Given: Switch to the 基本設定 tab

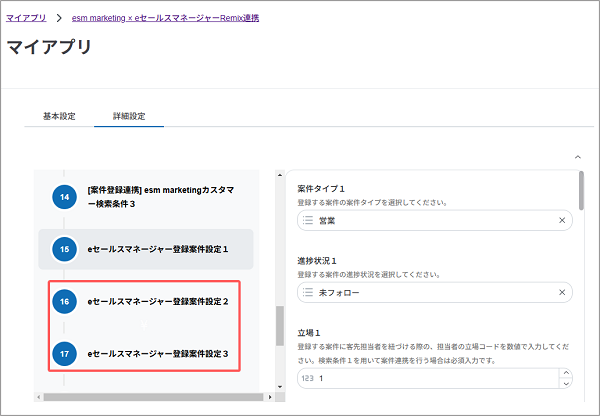Looking at the screenshot, I should pyautogui.click(x=59, y=116).
